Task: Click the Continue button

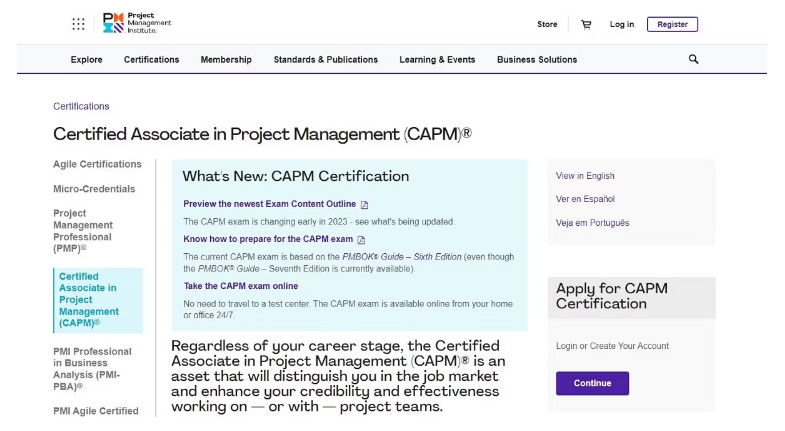Action: click(x=592, y=383)
